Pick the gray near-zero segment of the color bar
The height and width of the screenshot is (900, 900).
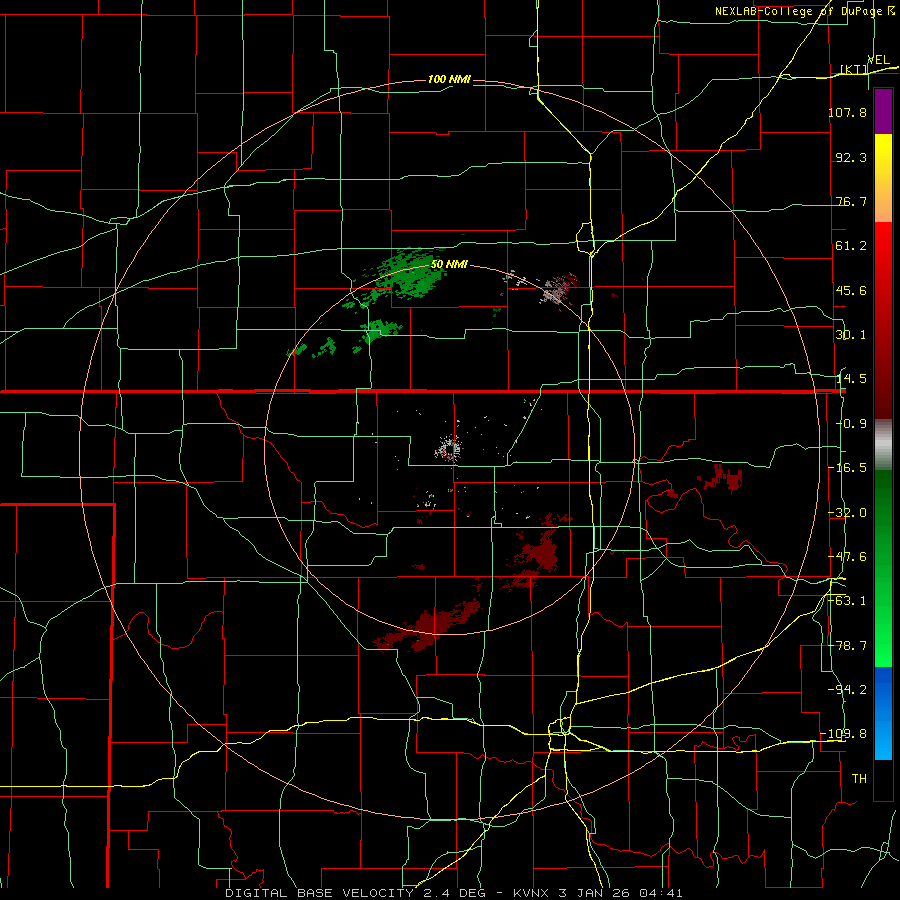883,445
